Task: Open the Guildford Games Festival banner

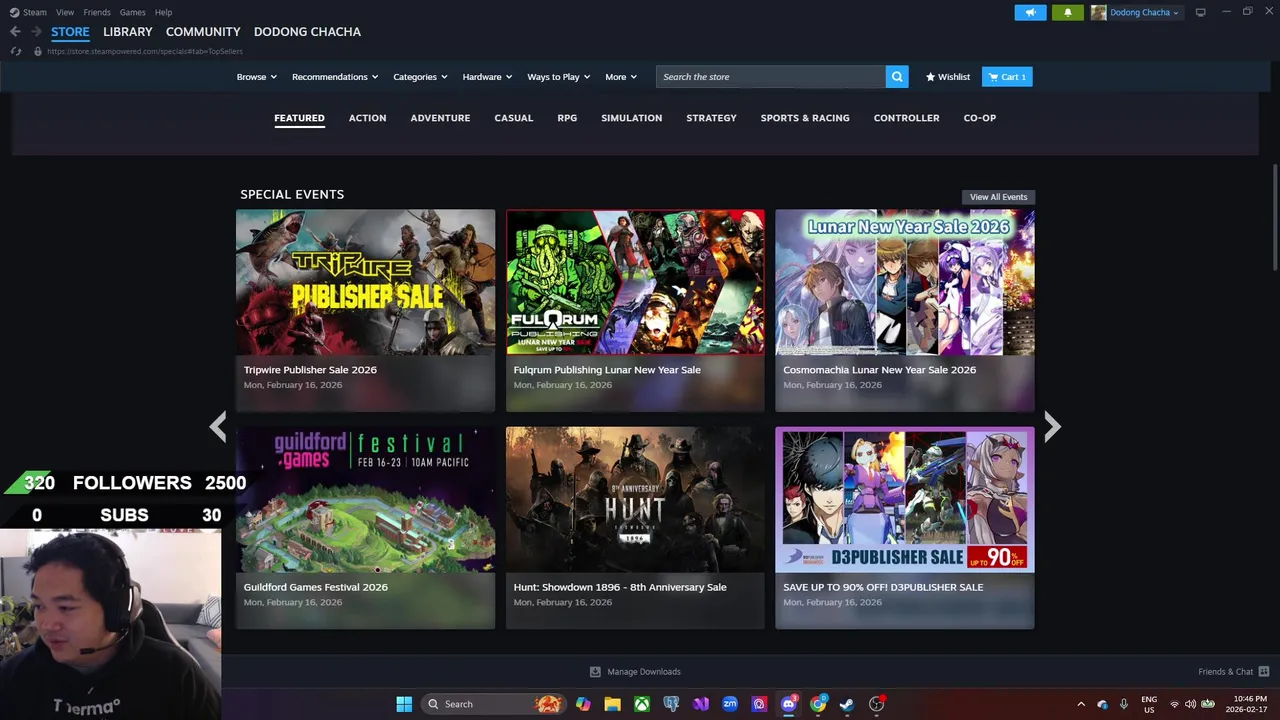Action: coord(365,528)
